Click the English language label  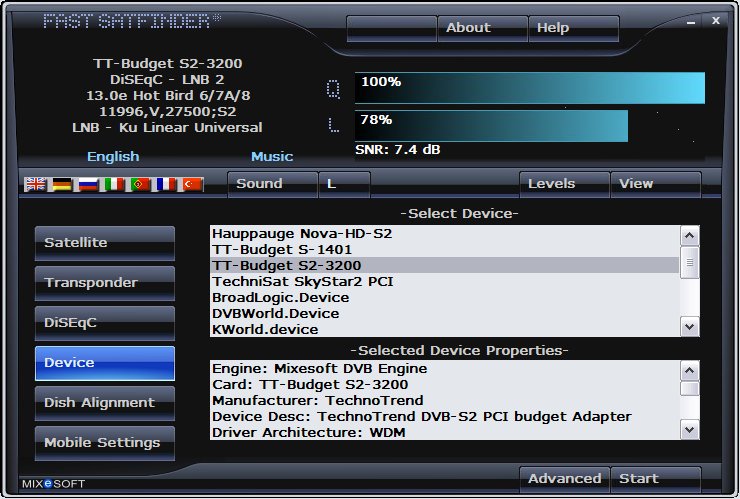coord(113,157)
